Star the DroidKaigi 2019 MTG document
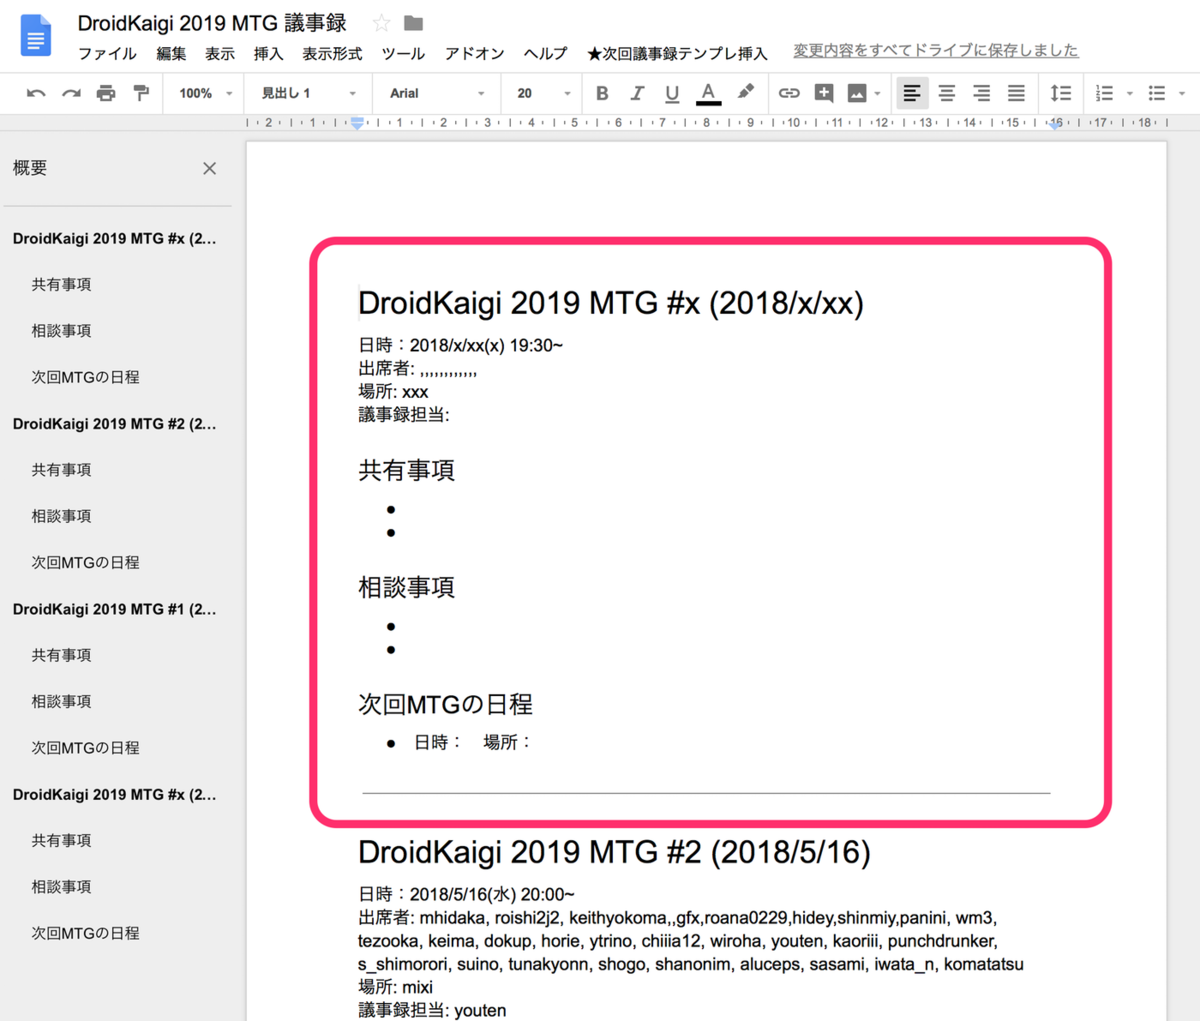The height and width of the screenshot is (1021, 1200). (x=381, y=23)
